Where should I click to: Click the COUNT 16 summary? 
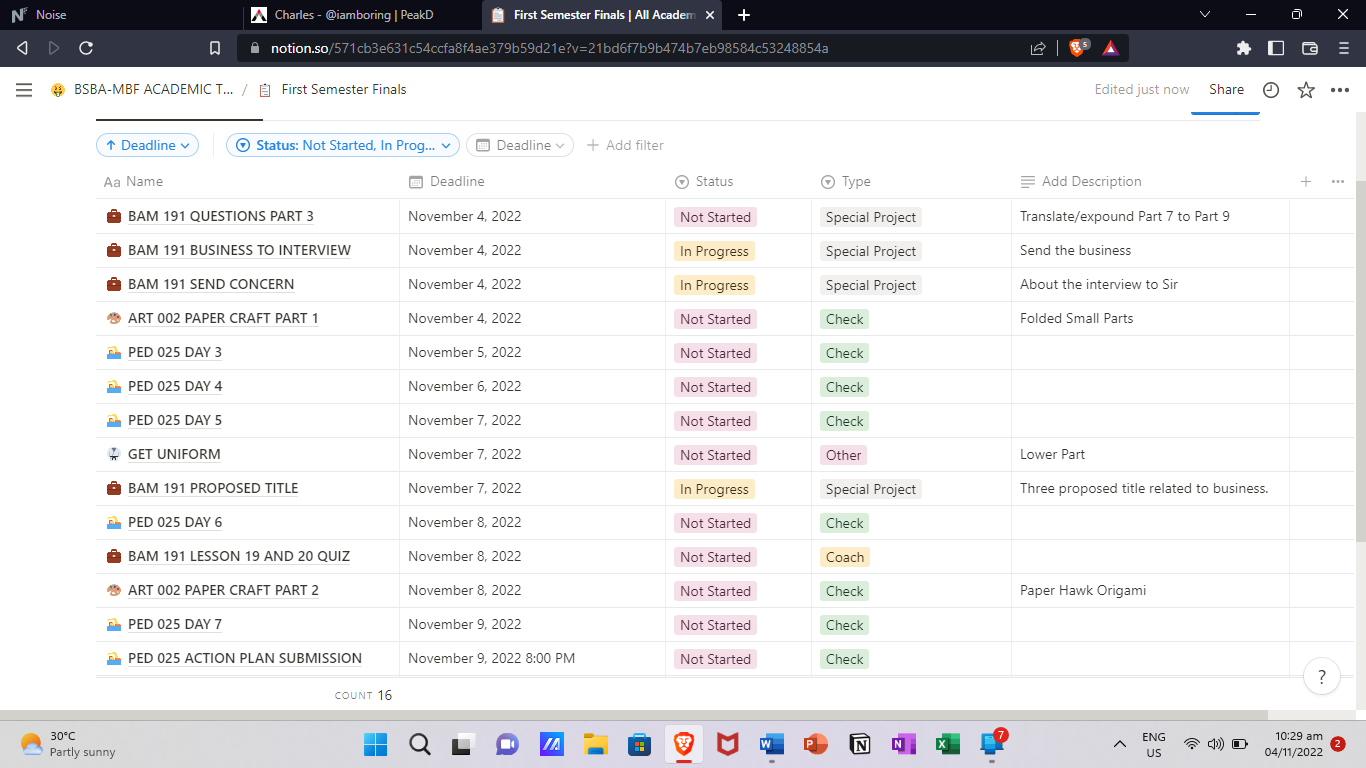364,695
